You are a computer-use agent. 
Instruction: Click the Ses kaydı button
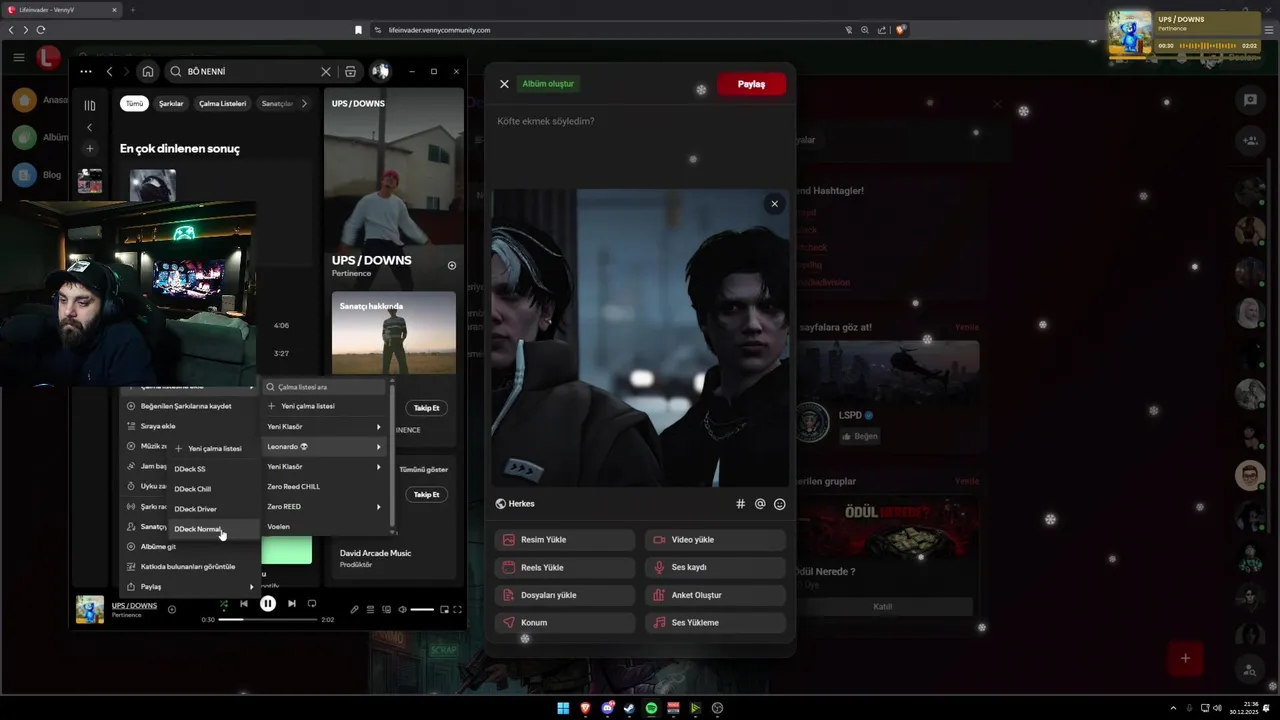click(715, 567)
